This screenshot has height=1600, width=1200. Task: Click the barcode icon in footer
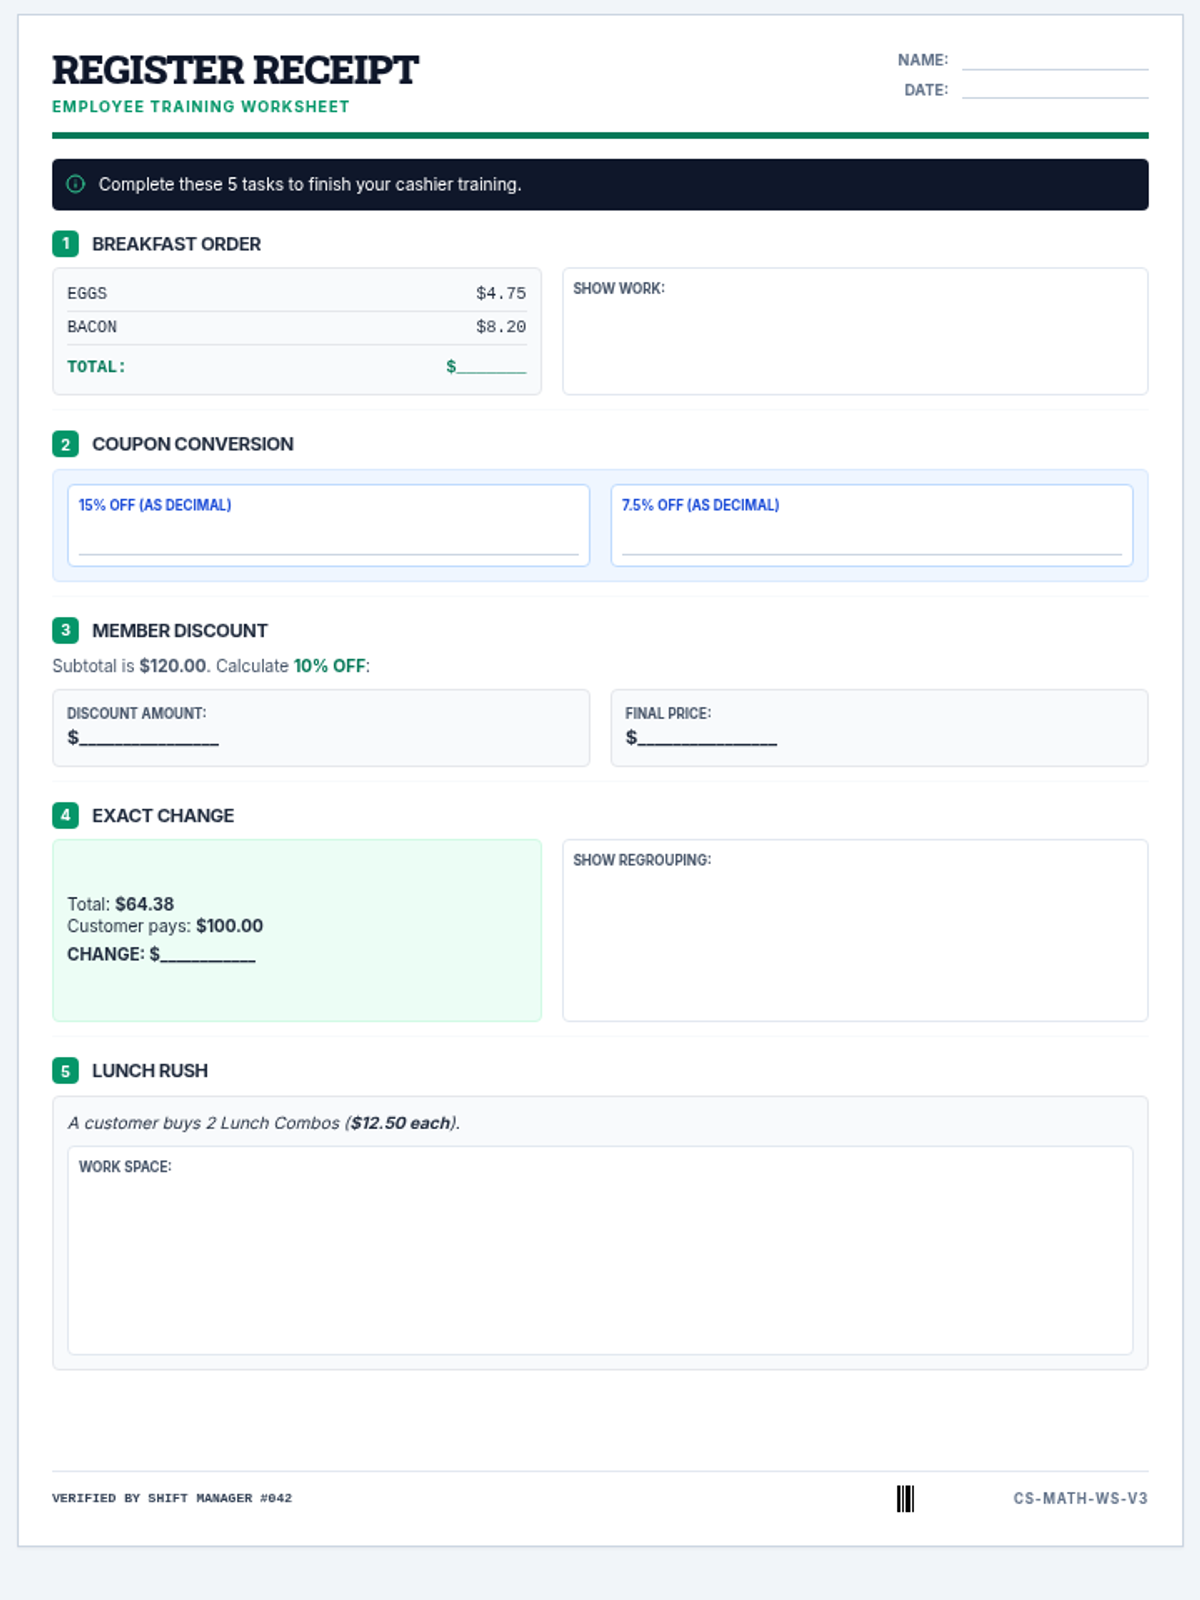[x=905, y=1498]
